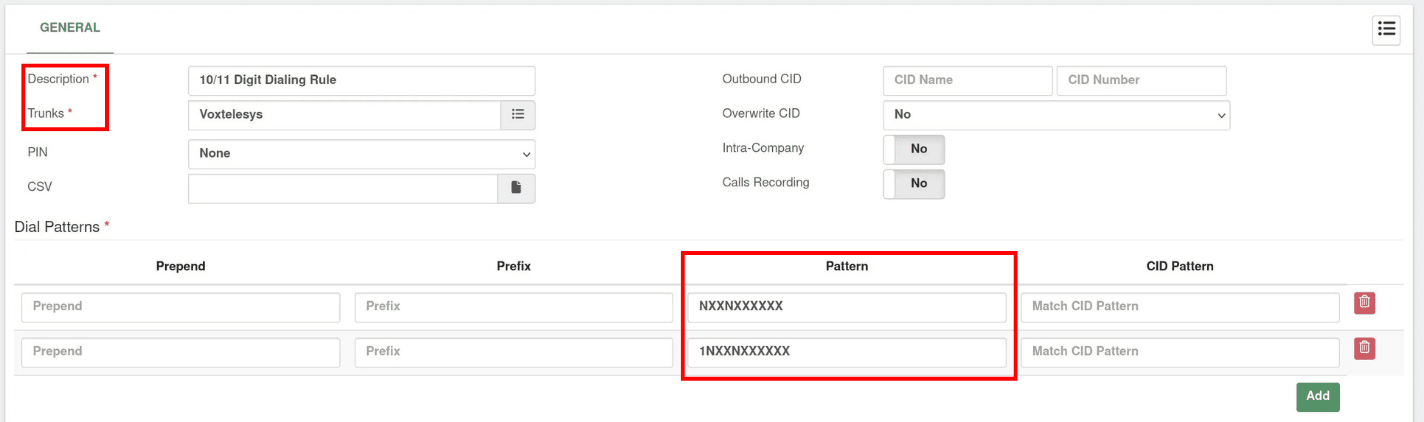Toggle the Calls Recording switch

[914, 184]
